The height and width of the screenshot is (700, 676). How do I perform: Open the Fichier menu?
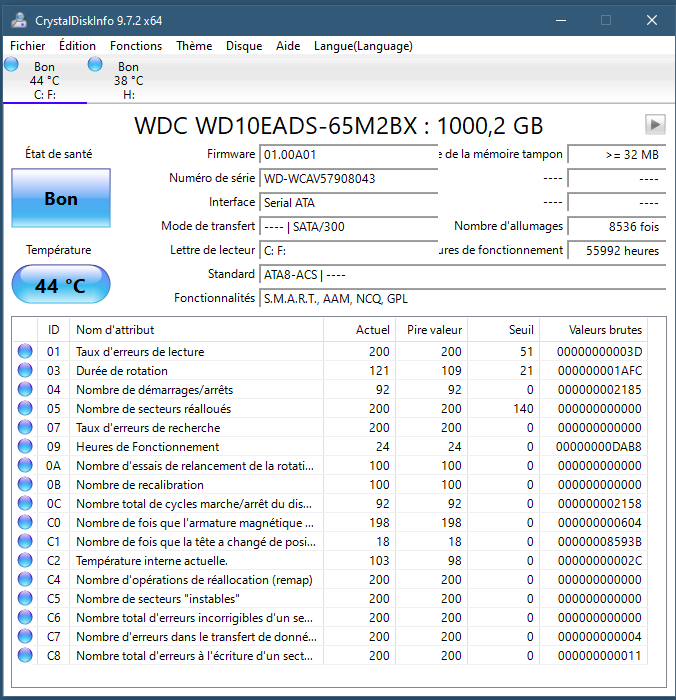27,46
